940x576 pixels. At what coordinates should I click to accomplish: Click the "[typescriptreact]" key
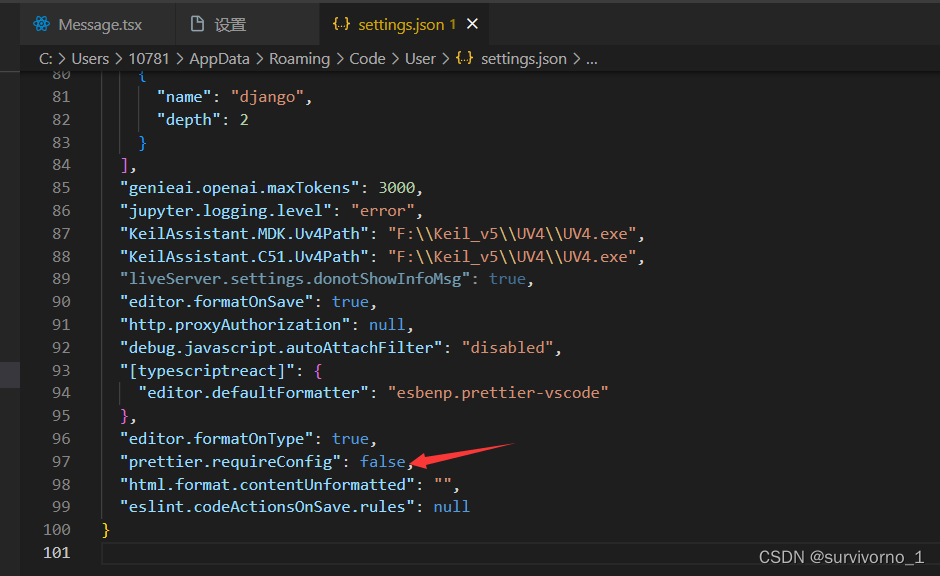tap(207, 370)
